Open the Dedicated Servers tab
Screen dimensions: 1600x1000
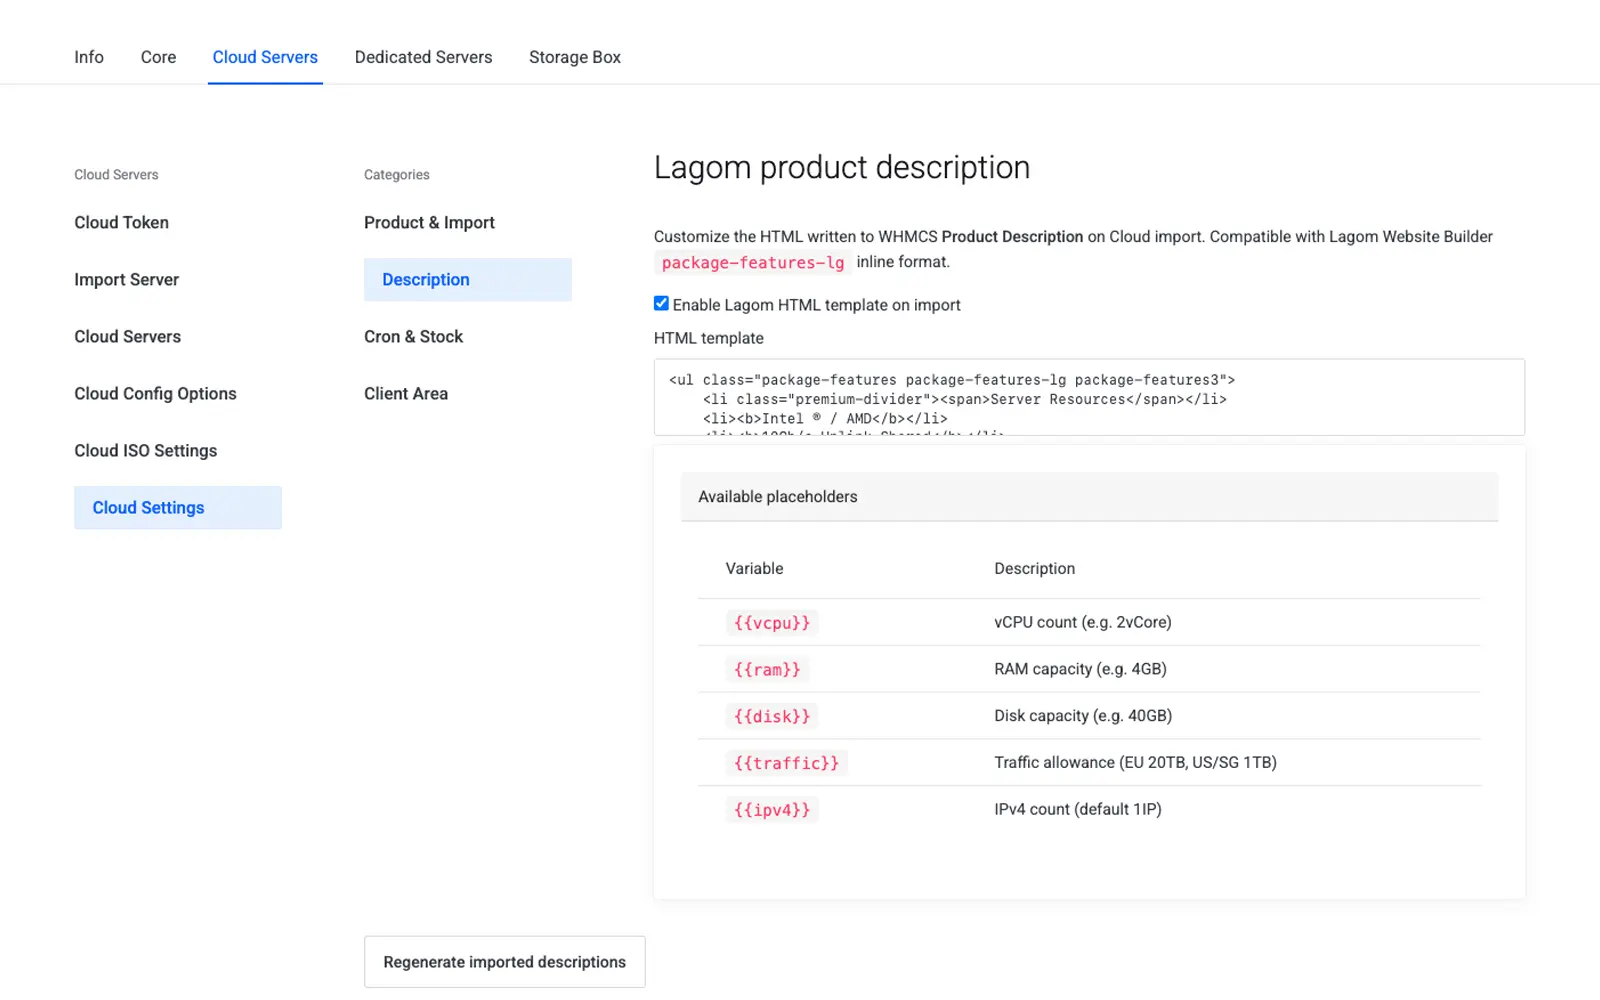point(423,57)
